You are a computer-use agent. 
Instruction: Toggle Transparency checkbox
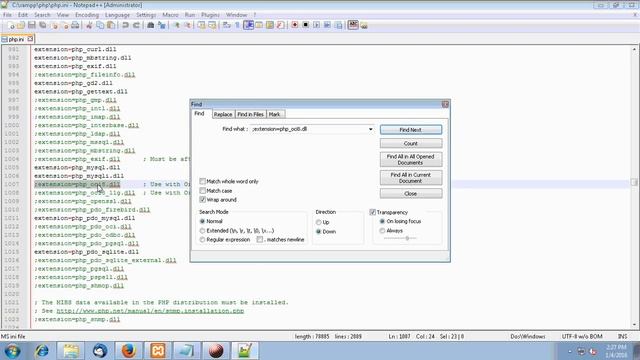[372, 212]
